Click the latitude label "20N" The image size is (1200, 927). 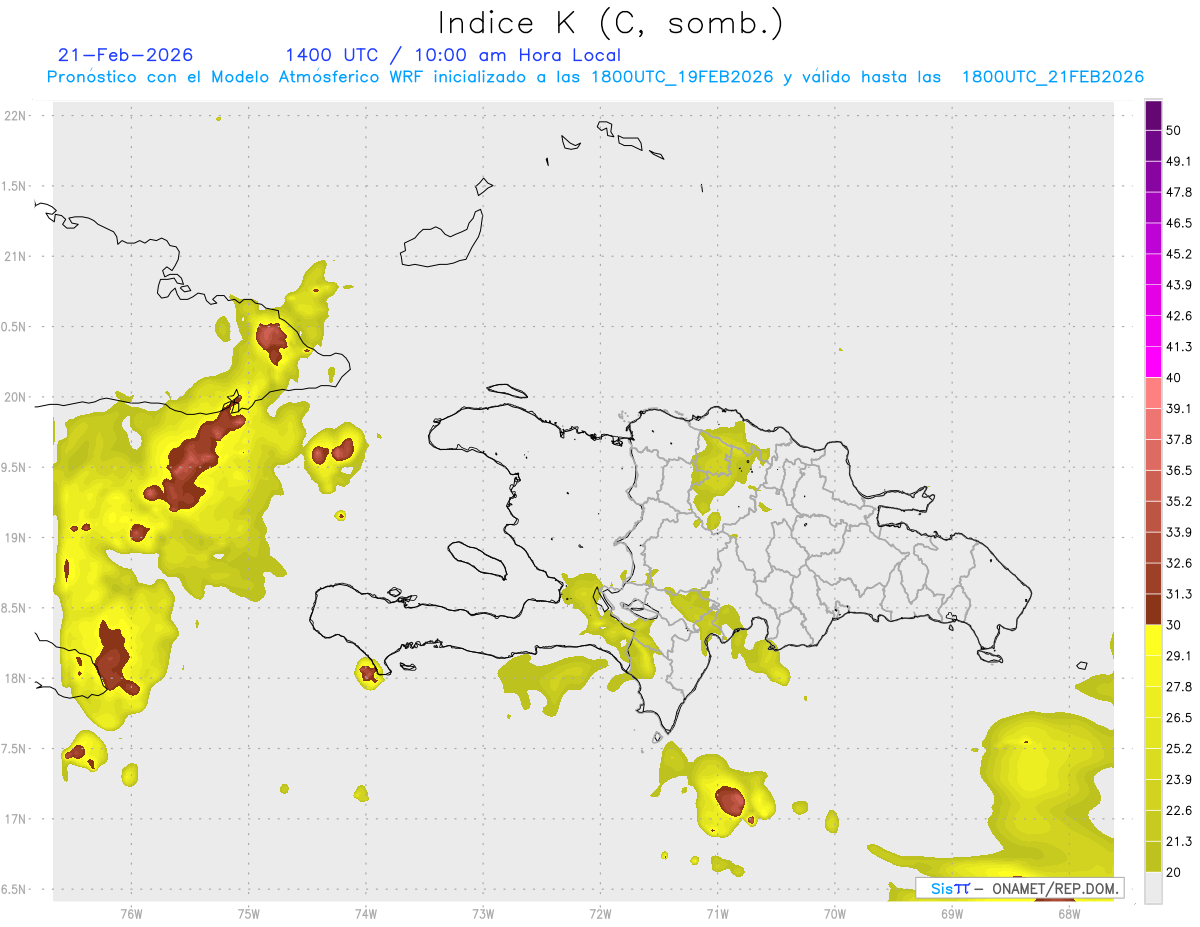coord(17,397)
